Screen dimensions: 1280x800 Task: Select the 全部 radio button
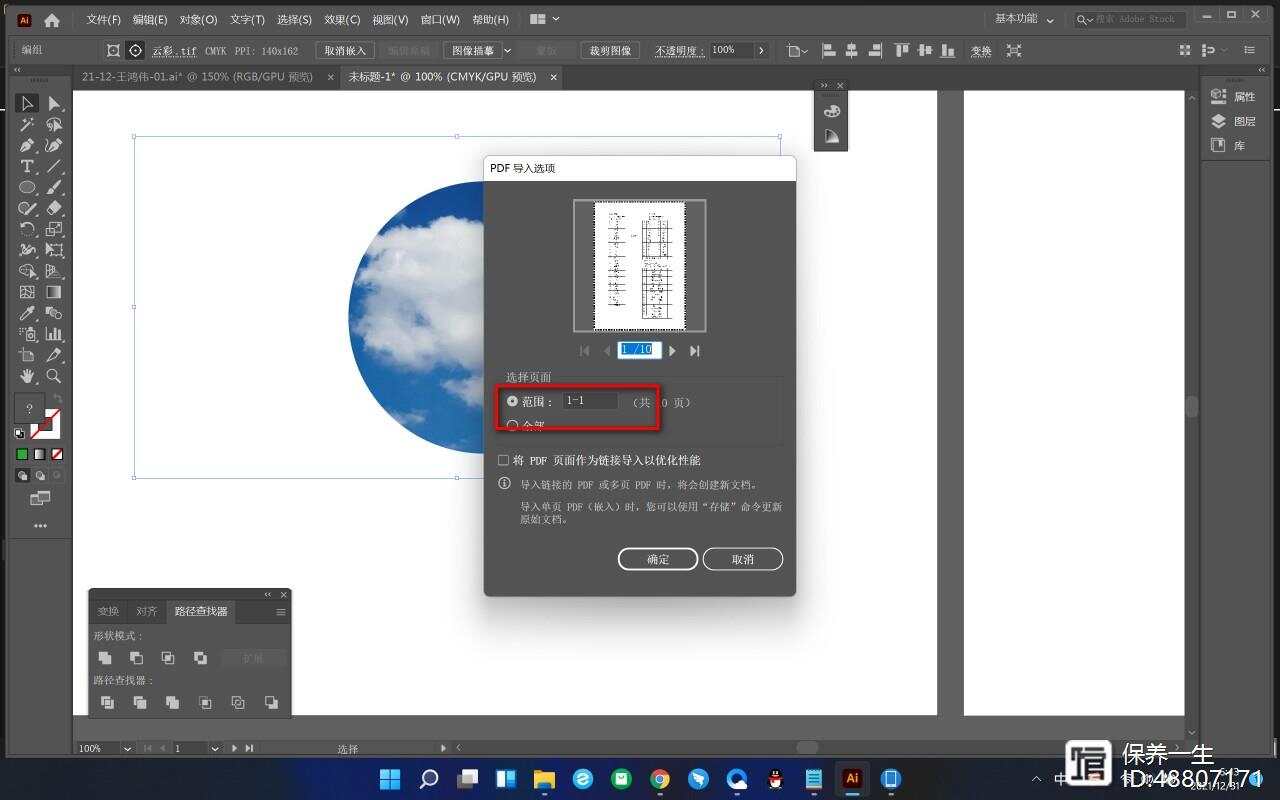[513, 425]
